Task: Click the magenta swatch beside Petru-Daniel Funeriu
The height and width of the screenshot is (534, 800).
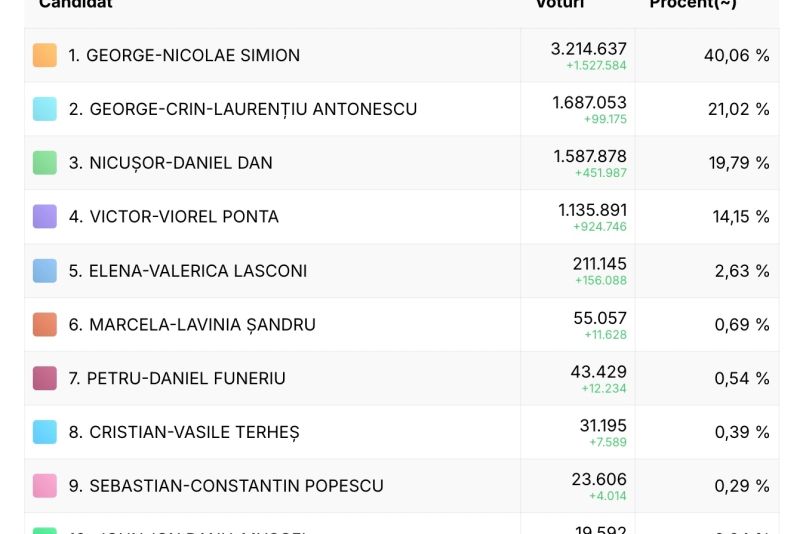Action: pyautogui.click(x=45, y=378)
